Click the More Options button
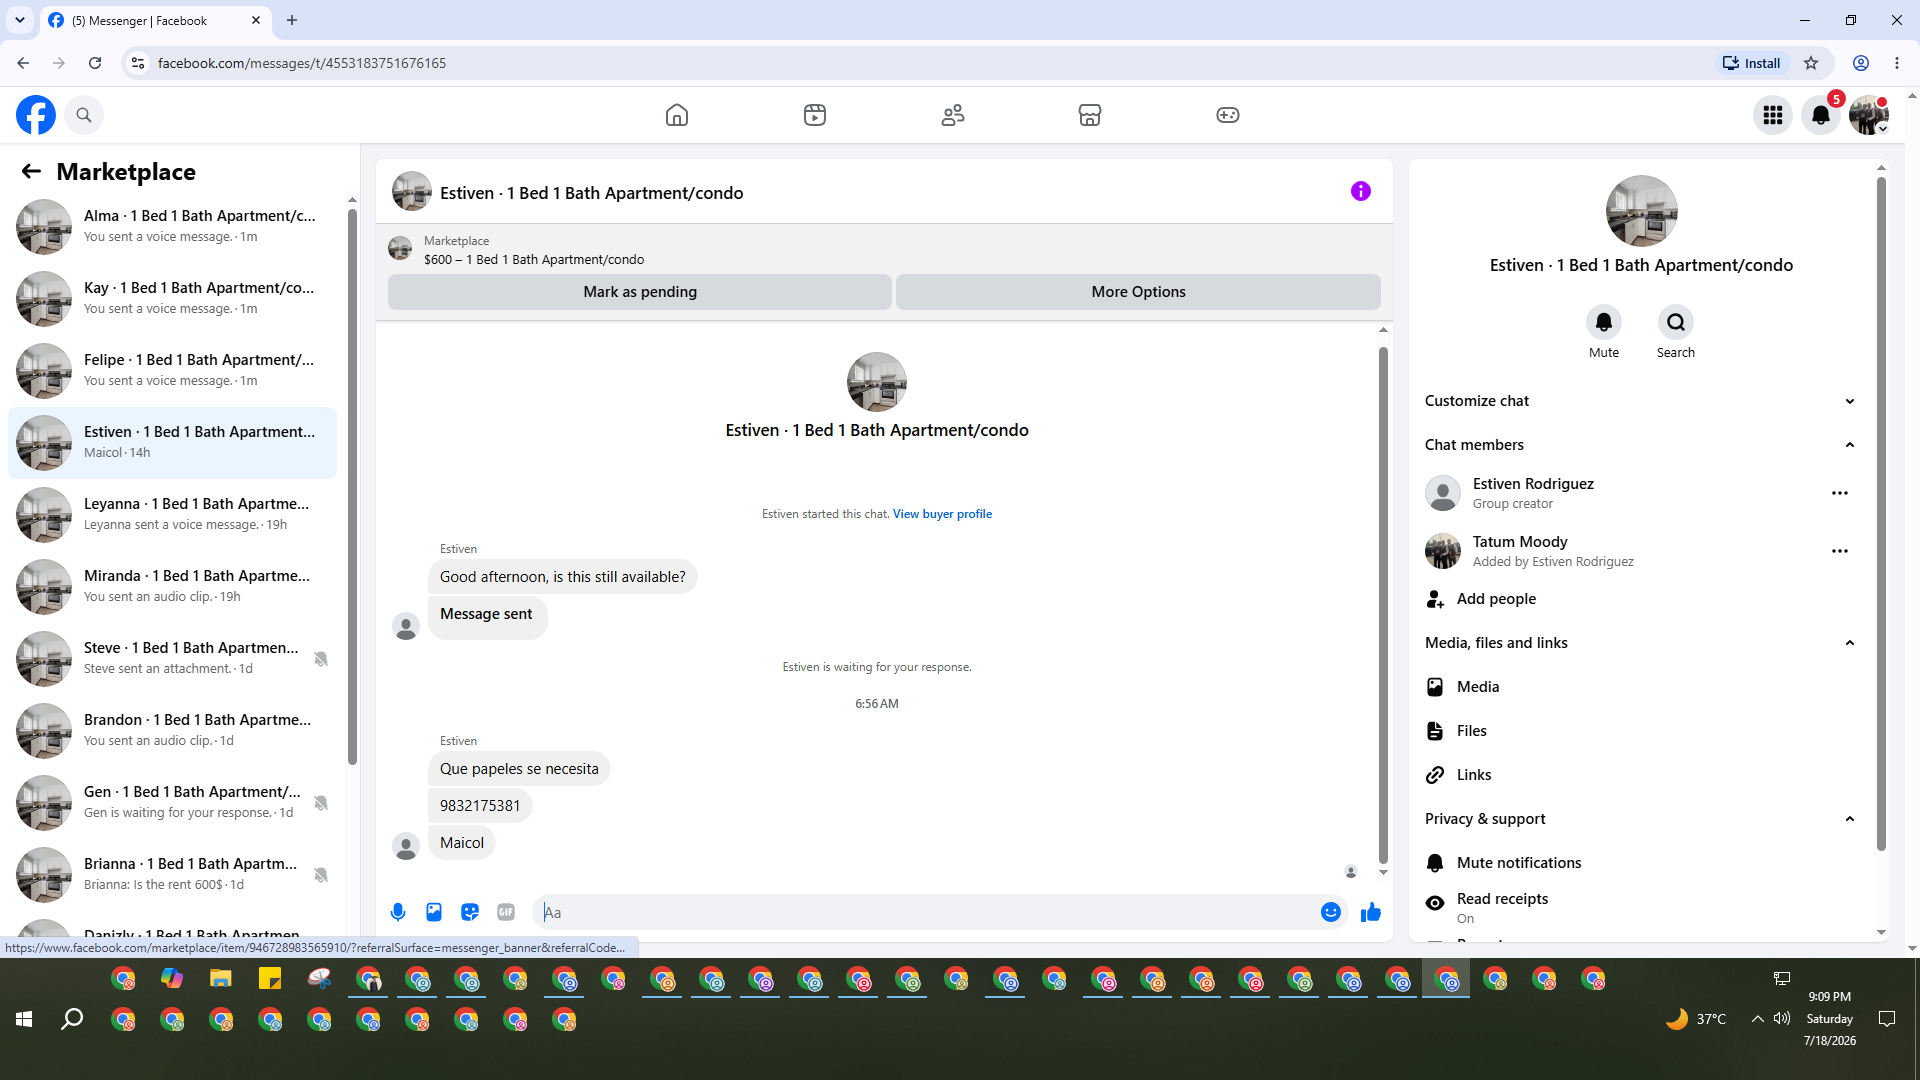The width and height of the screenshot is (1920, 1080). [1138, 292]
